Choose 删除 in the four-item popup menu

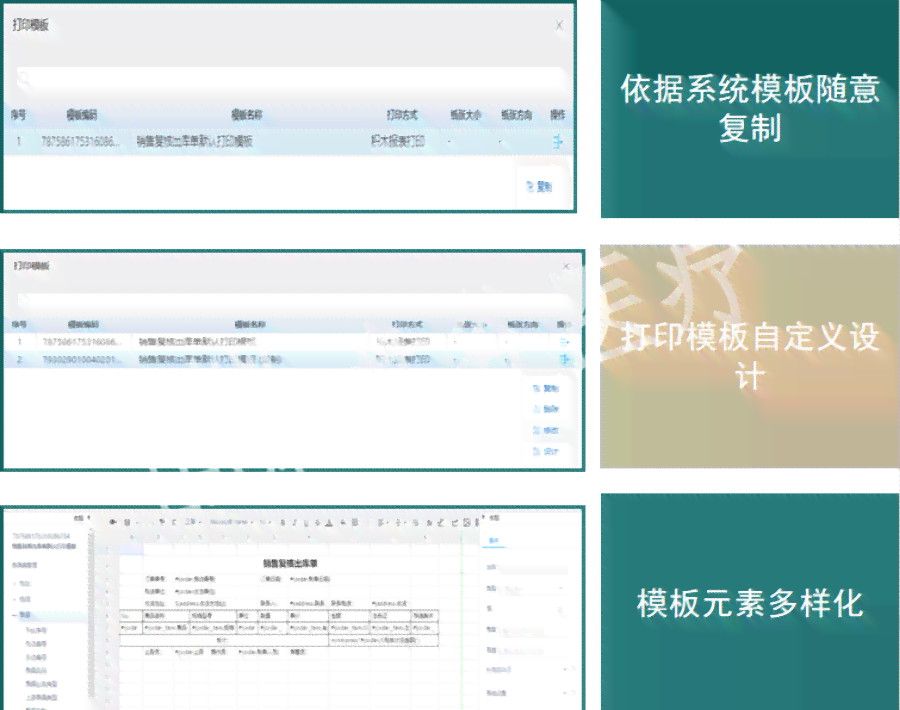546,409
